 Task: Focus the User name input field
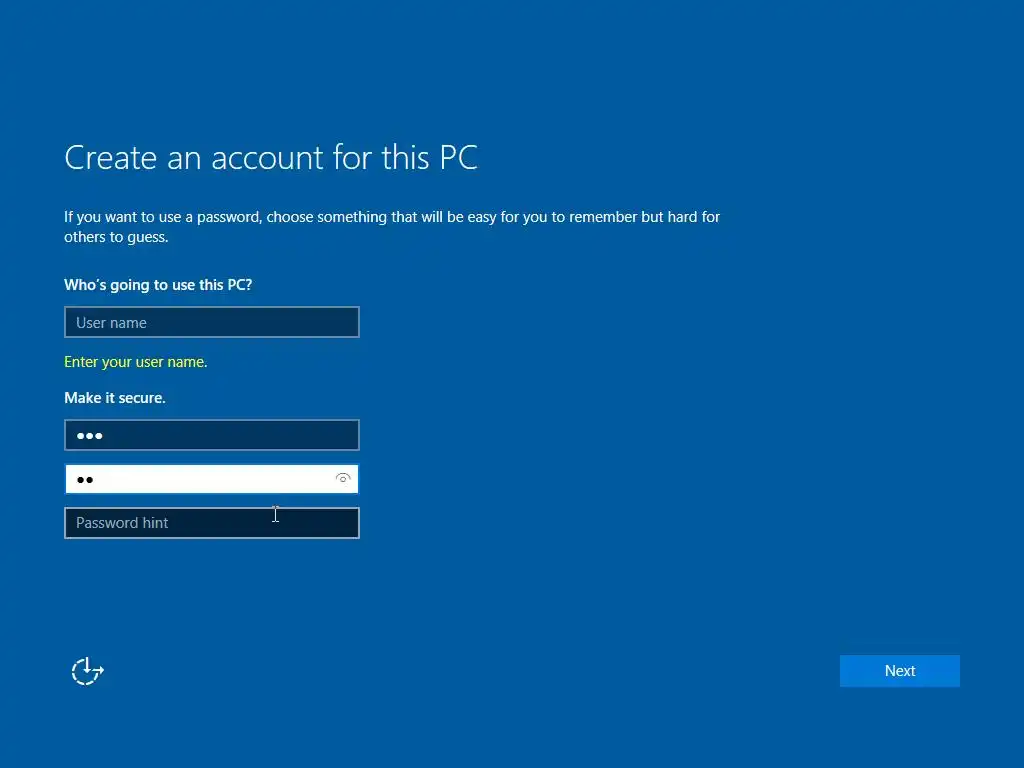[x=212, y=322]
